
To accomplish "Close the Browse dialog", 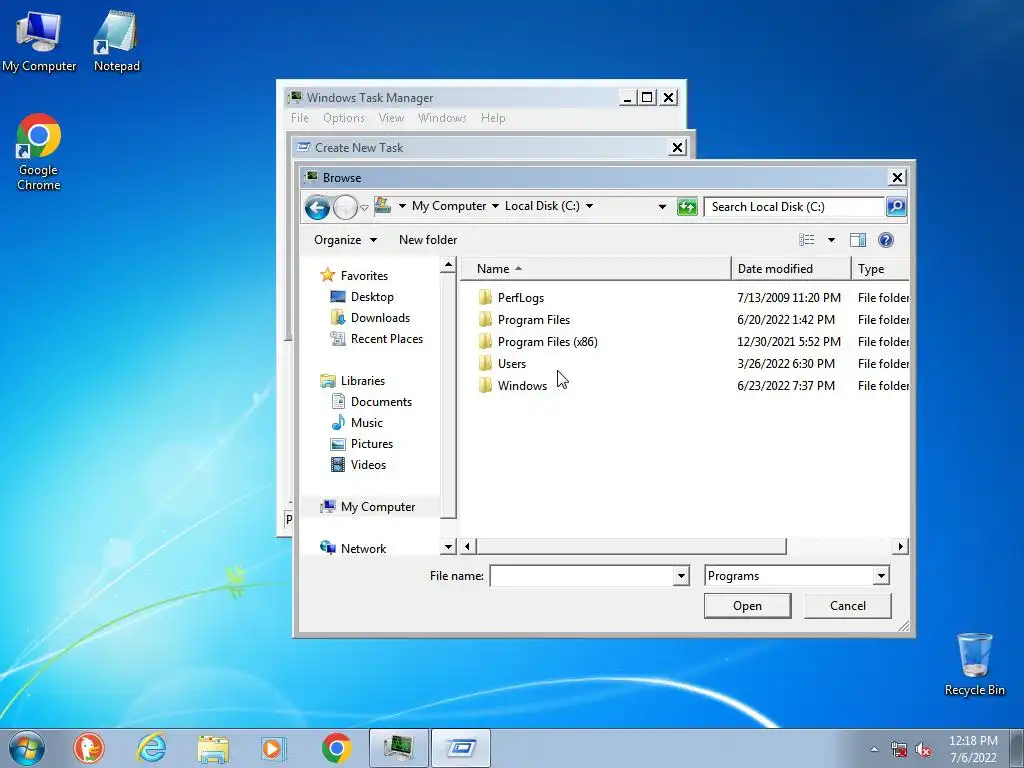I will tap(897, 178).
